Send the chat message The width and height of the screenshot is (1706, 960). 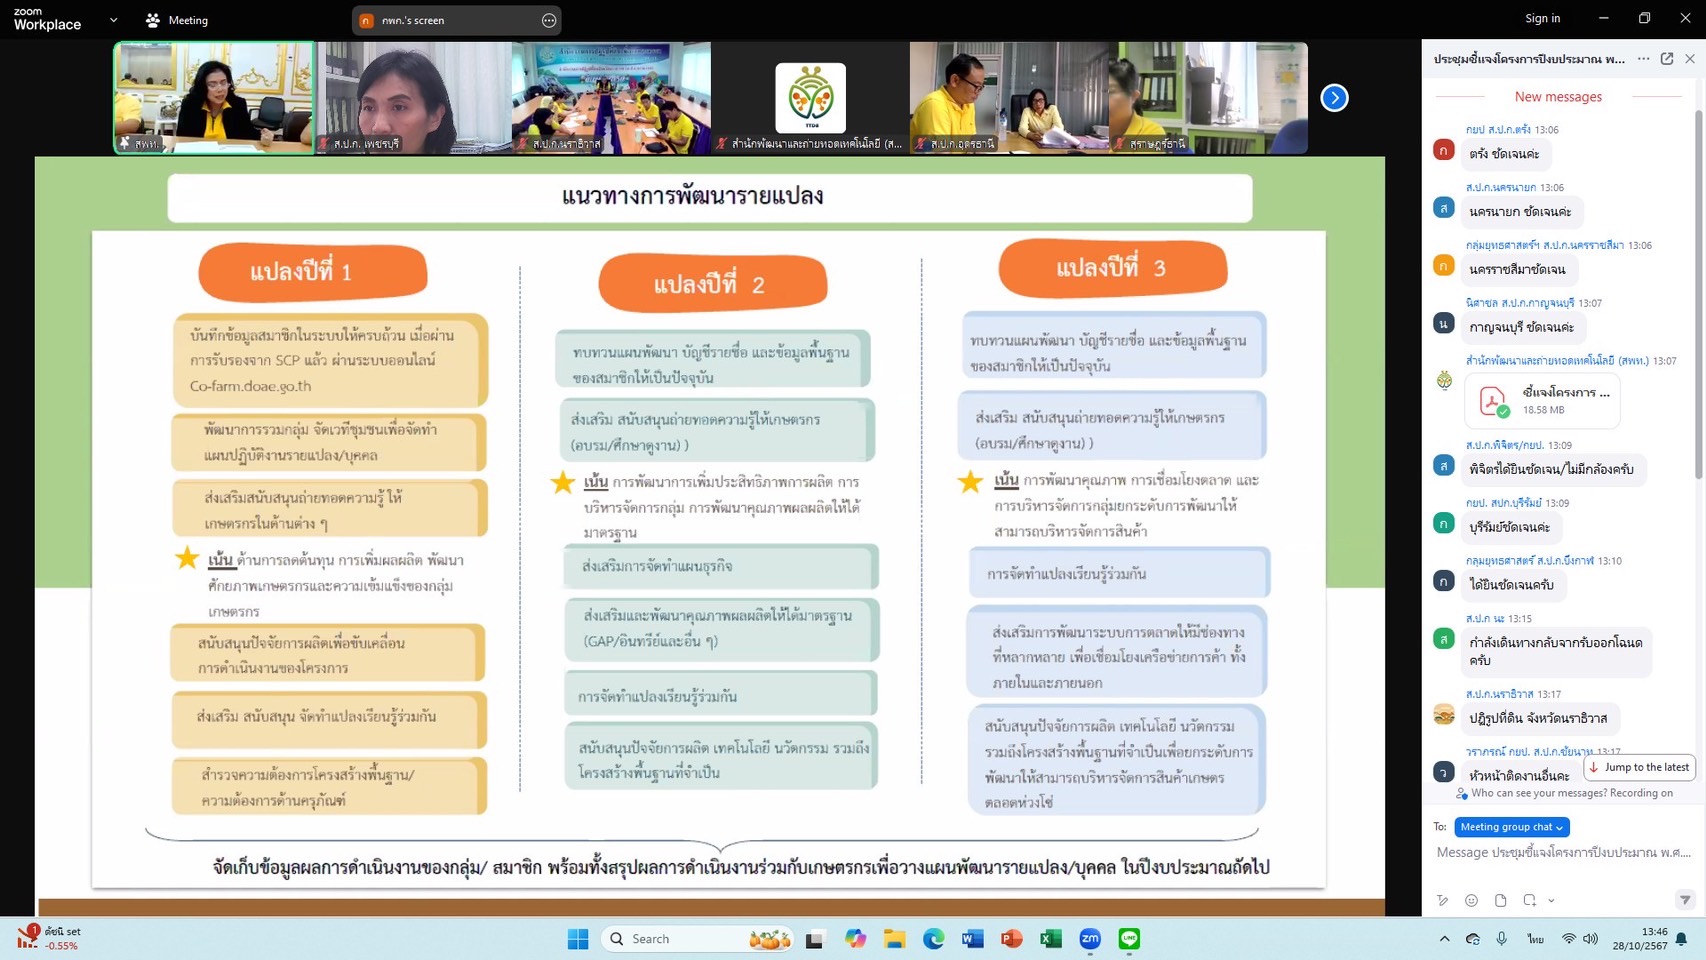[1684, 900]
